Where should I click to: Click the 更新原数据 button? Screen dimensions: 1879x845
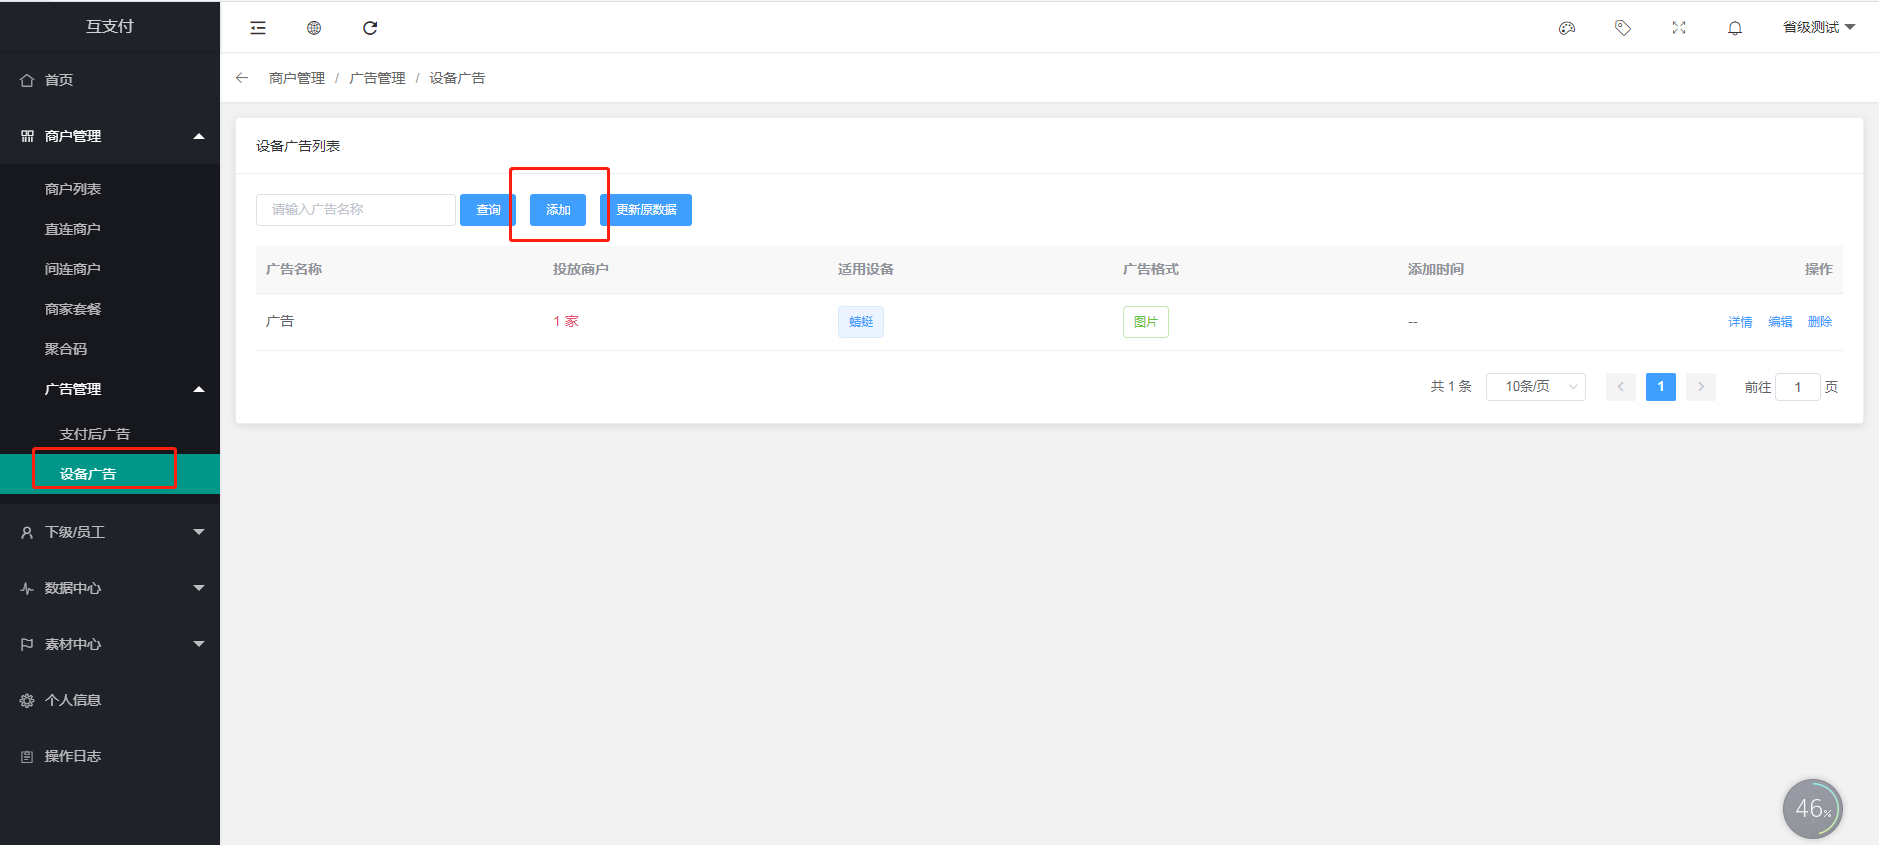click(x=646, y=210)
